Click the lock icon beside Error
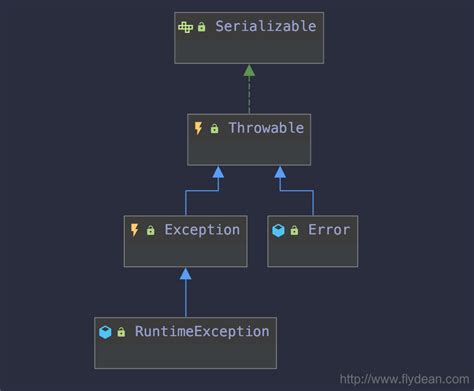474x391 pixels. (x=294, y=230)
